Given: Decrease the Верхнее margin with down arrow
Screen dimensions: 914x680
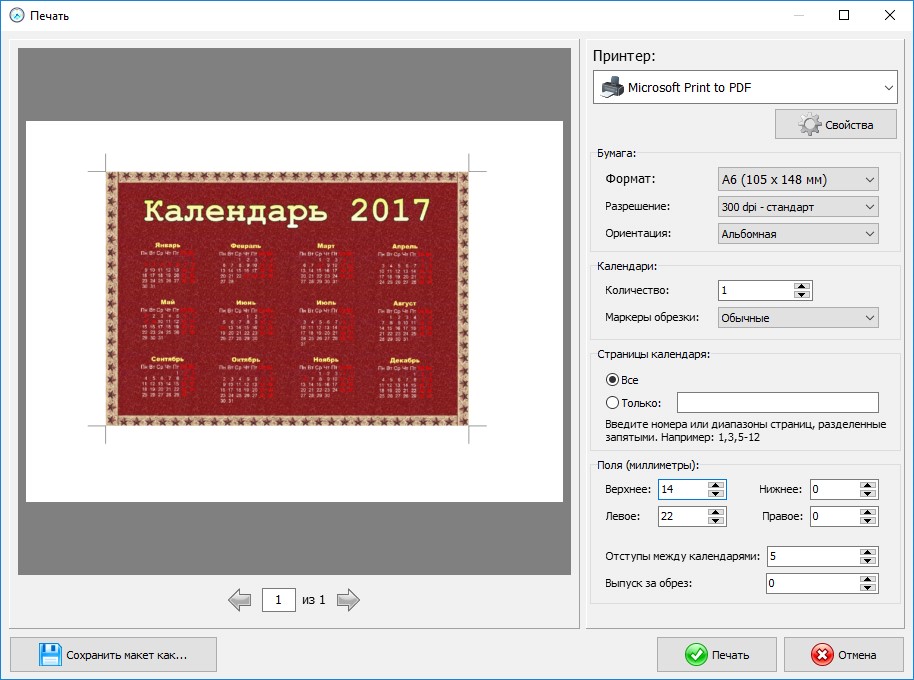Looking at the screenshot, I should [715, 494].
